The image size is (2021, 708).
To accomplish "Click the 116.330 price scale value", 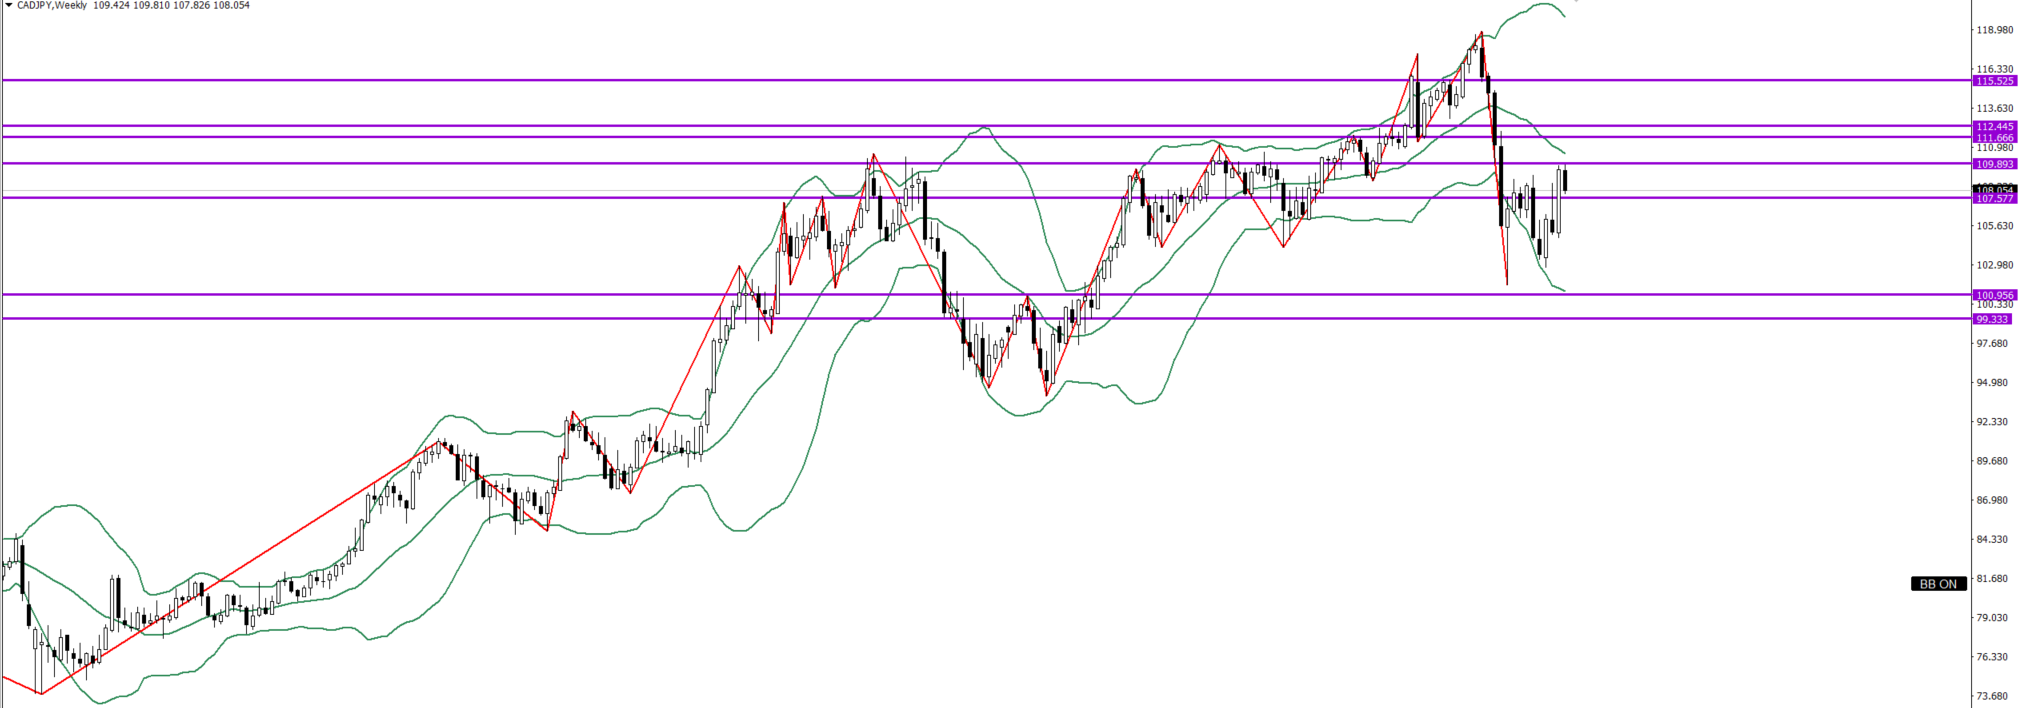I will click(1994, 69).
